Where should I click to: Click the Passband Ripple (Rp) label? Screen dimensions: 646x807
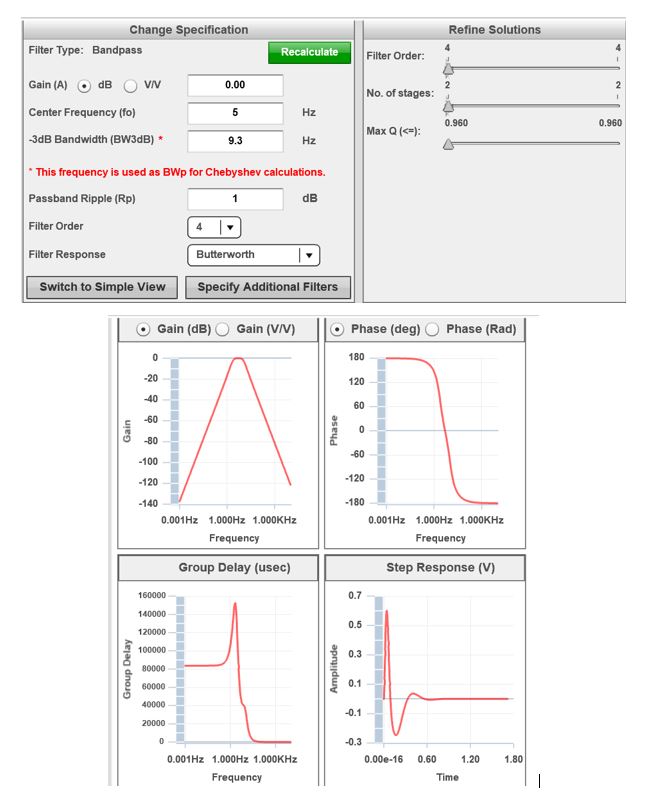click(82, 199)
